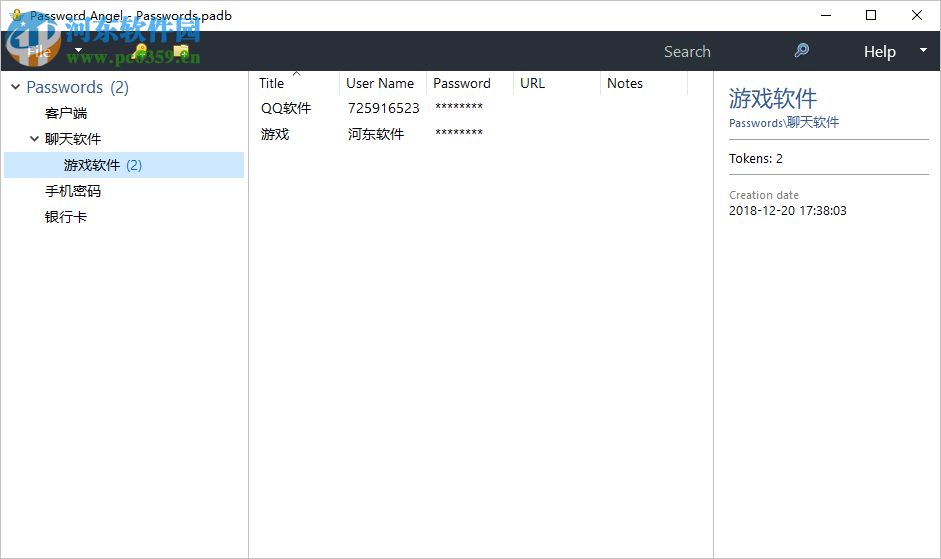
Task: Open the Help dropdown arrow
Action: click(924, 50)
